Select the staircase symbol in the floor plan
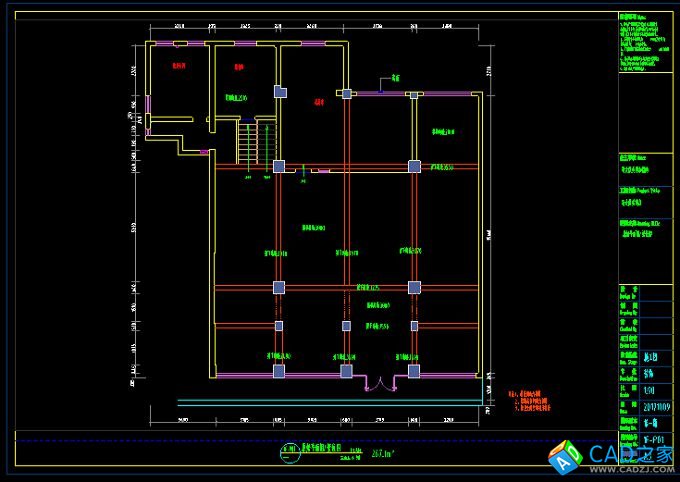Image resolution: width=680 pixels, height=482 pixels. pyautogui.click(x=248, y=145)
